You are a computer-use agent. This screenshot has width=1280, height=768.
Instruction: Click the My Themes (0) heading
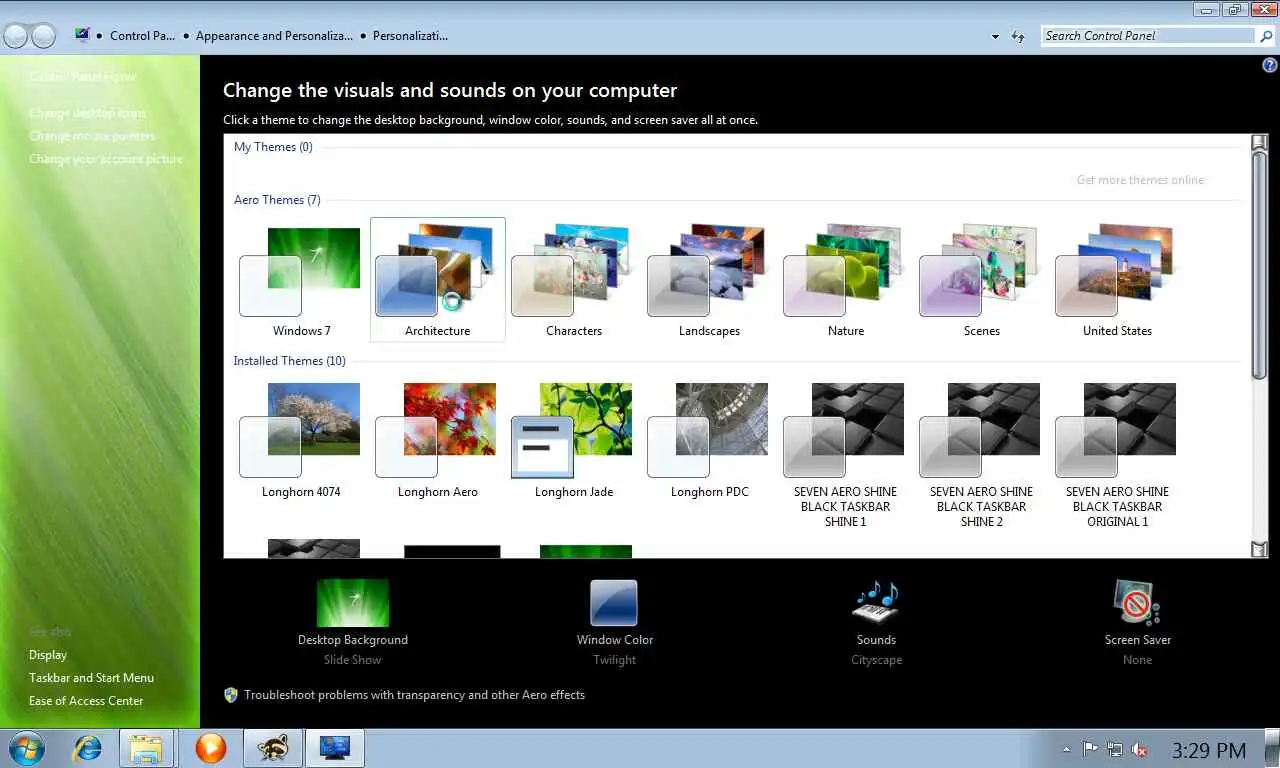[x=273, y=147]
